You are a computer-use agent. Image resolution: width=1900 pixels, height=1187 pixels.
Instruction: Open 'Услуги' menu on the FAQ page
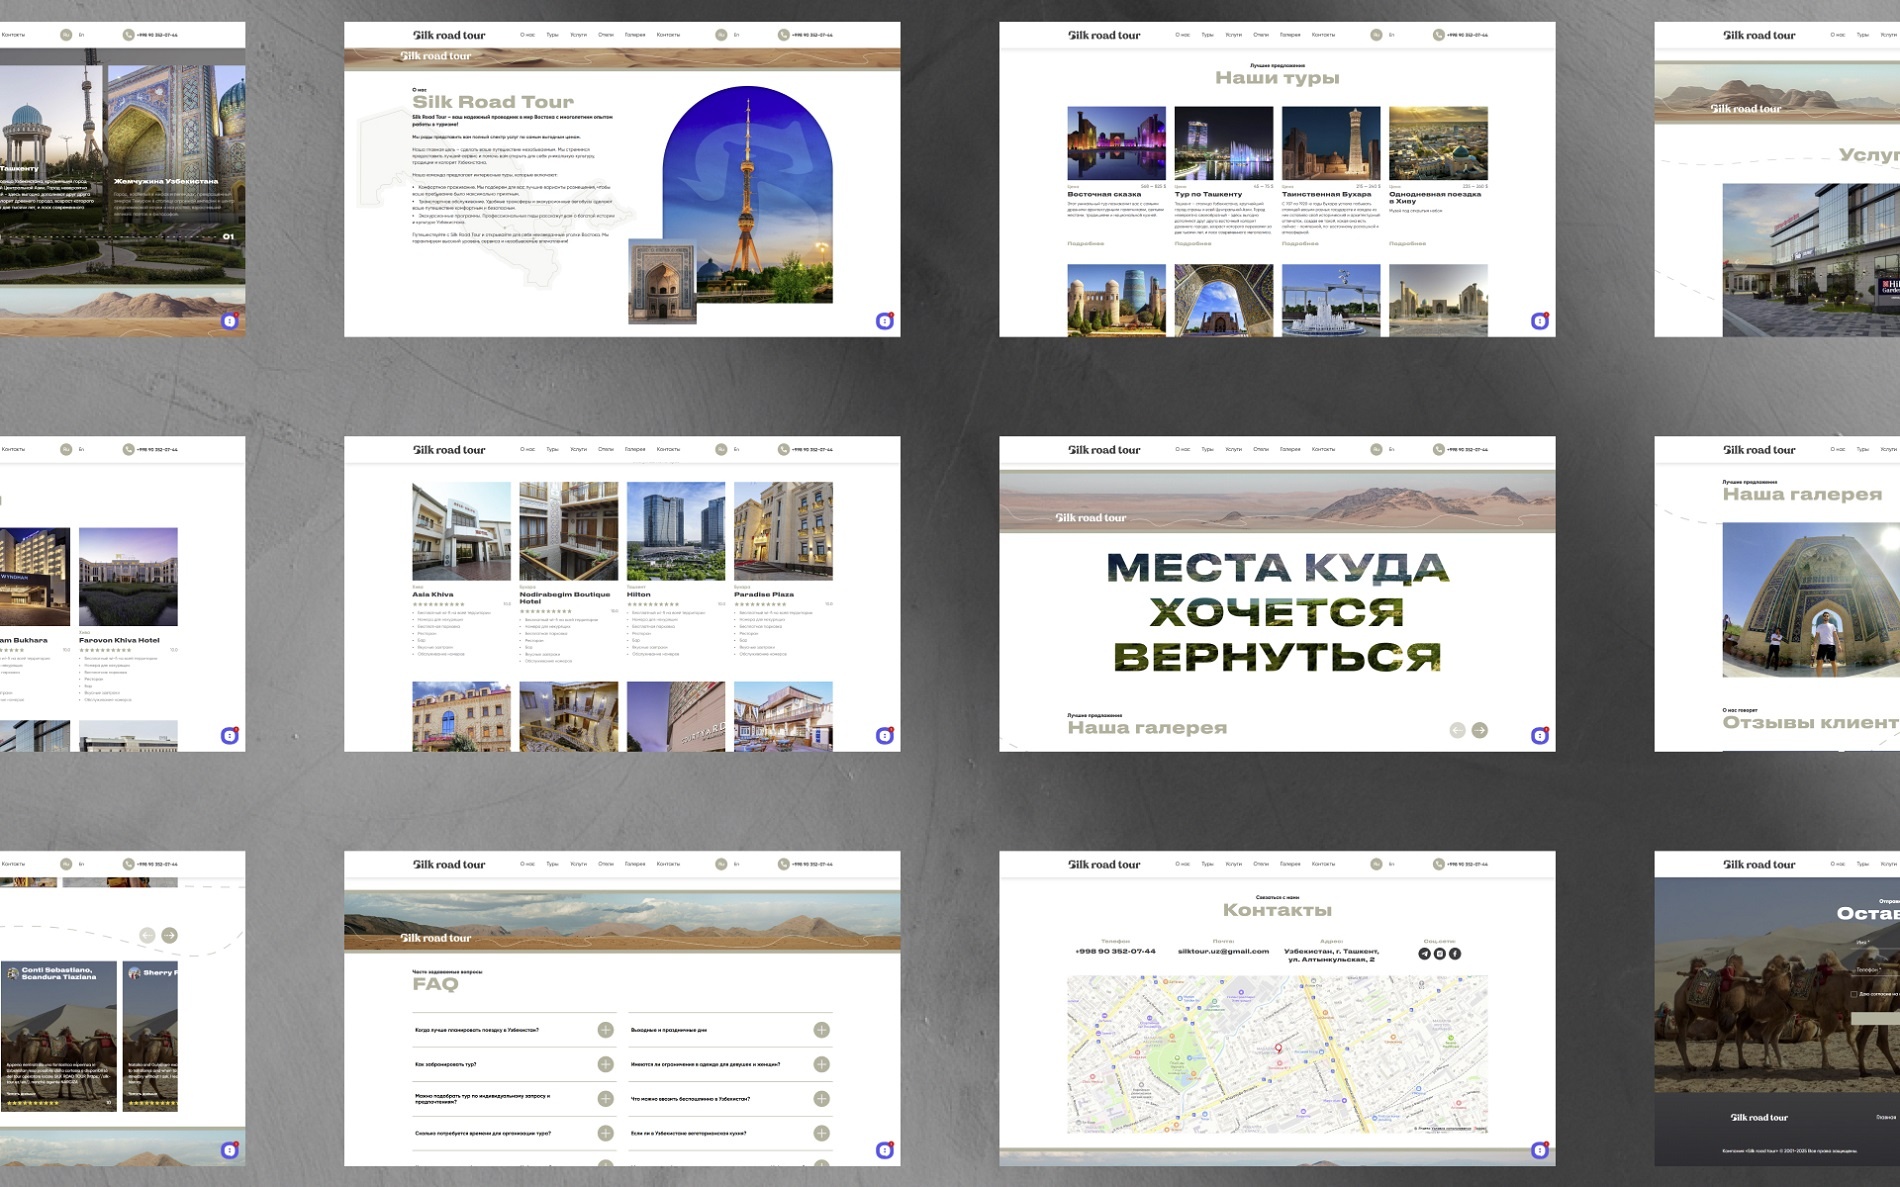(578, 864)
